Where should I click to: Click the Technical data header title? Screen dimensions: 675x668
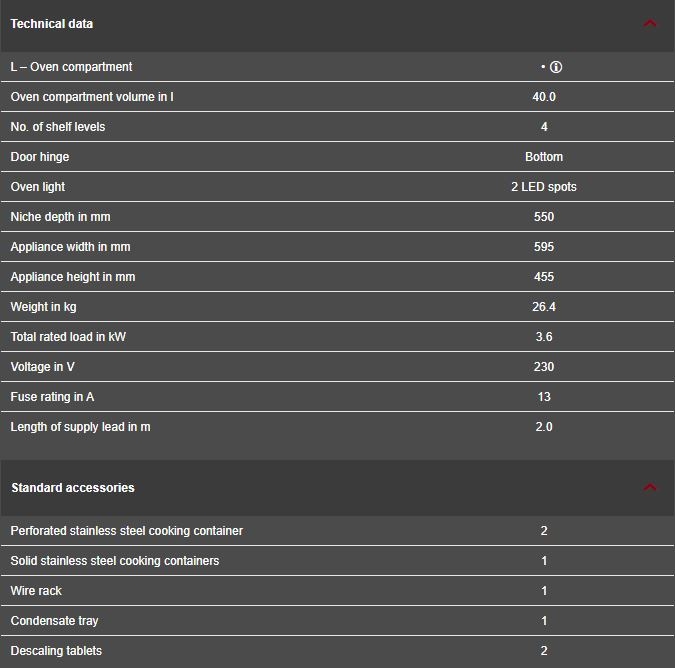tap(52, 24)
